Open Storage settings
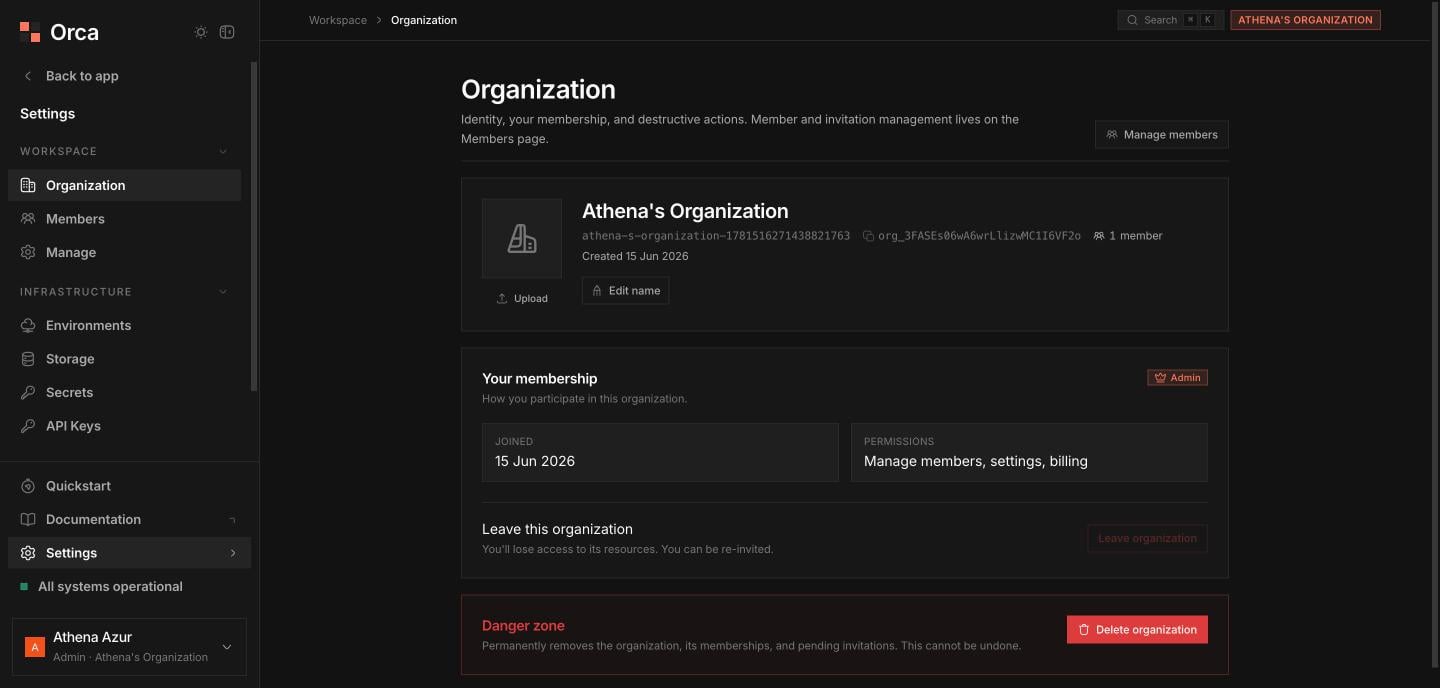The width and height of the screenshot is (1440, 688). point(124,359)
